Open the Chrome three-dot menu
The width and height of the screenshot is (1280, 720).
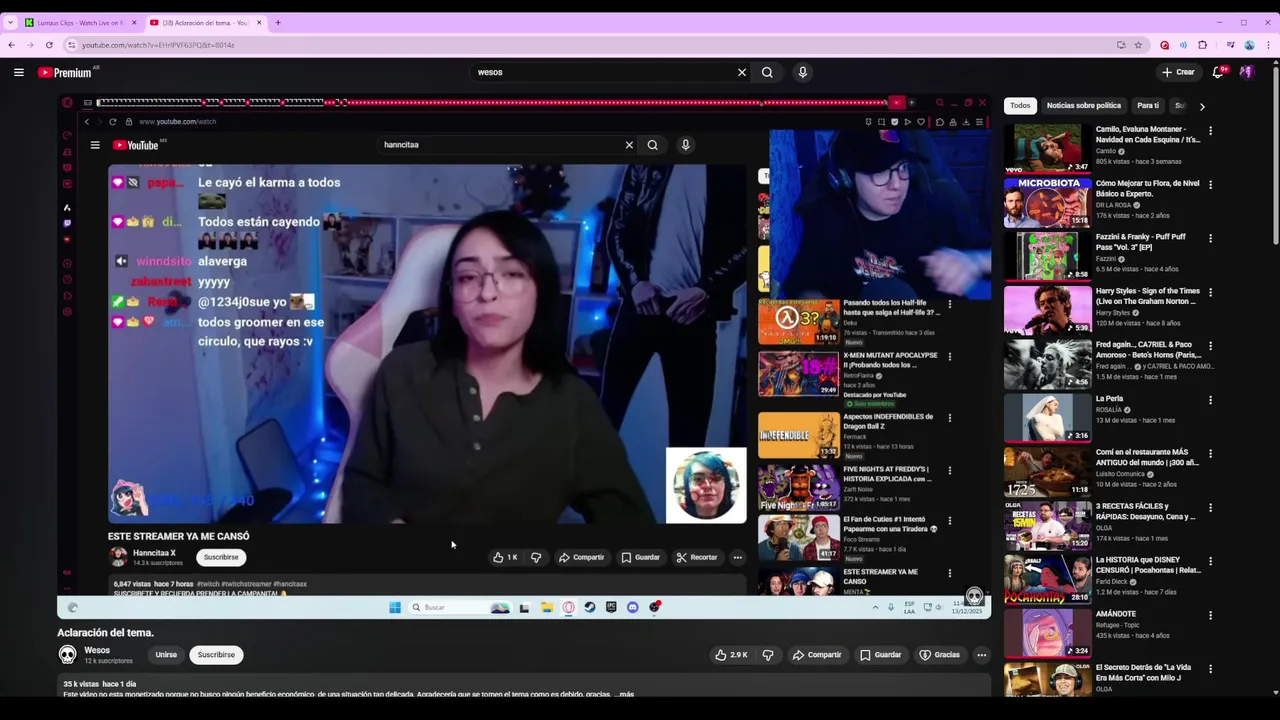pos(1269,45)
